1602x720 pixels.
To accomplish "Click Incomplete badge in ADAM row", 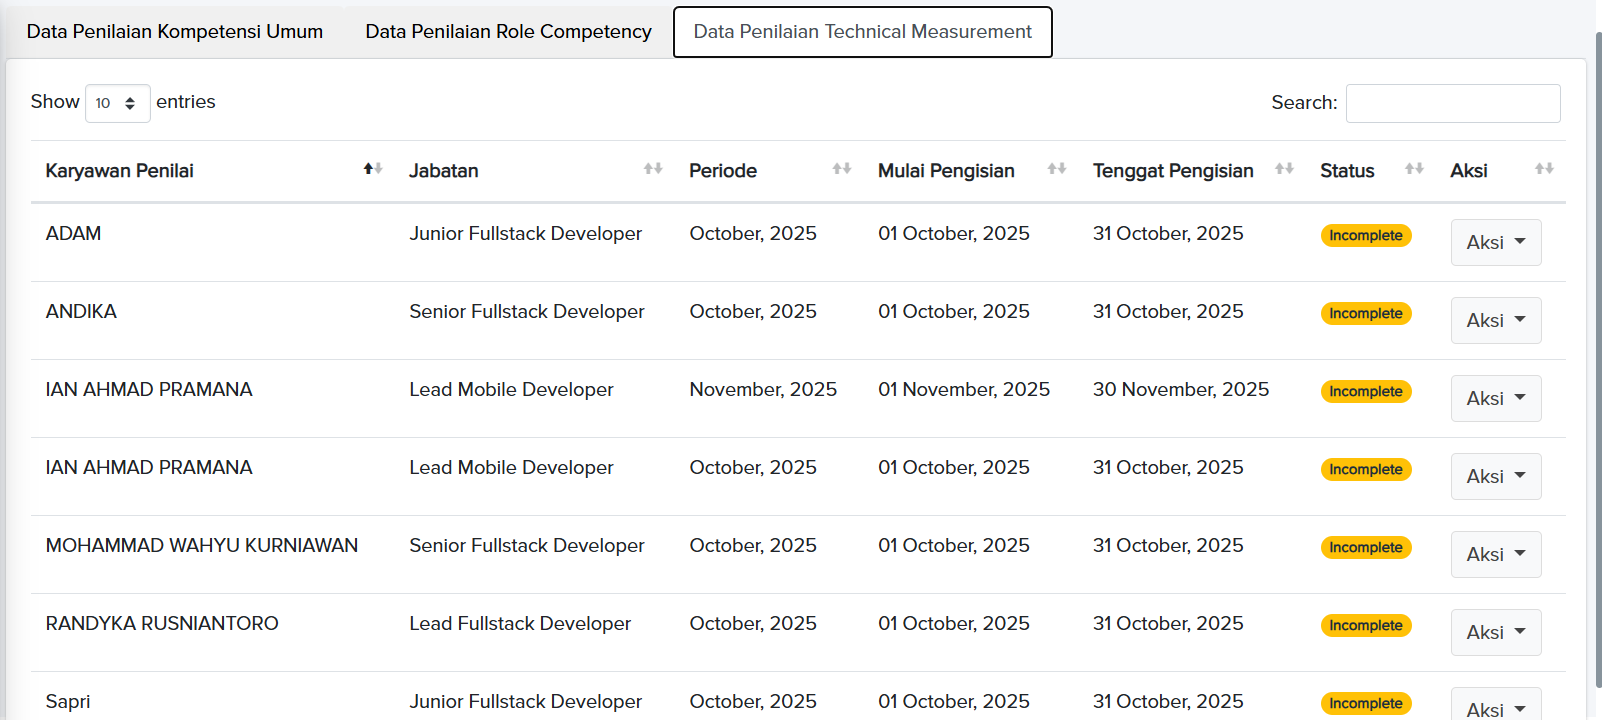I will pos(1365,235).
